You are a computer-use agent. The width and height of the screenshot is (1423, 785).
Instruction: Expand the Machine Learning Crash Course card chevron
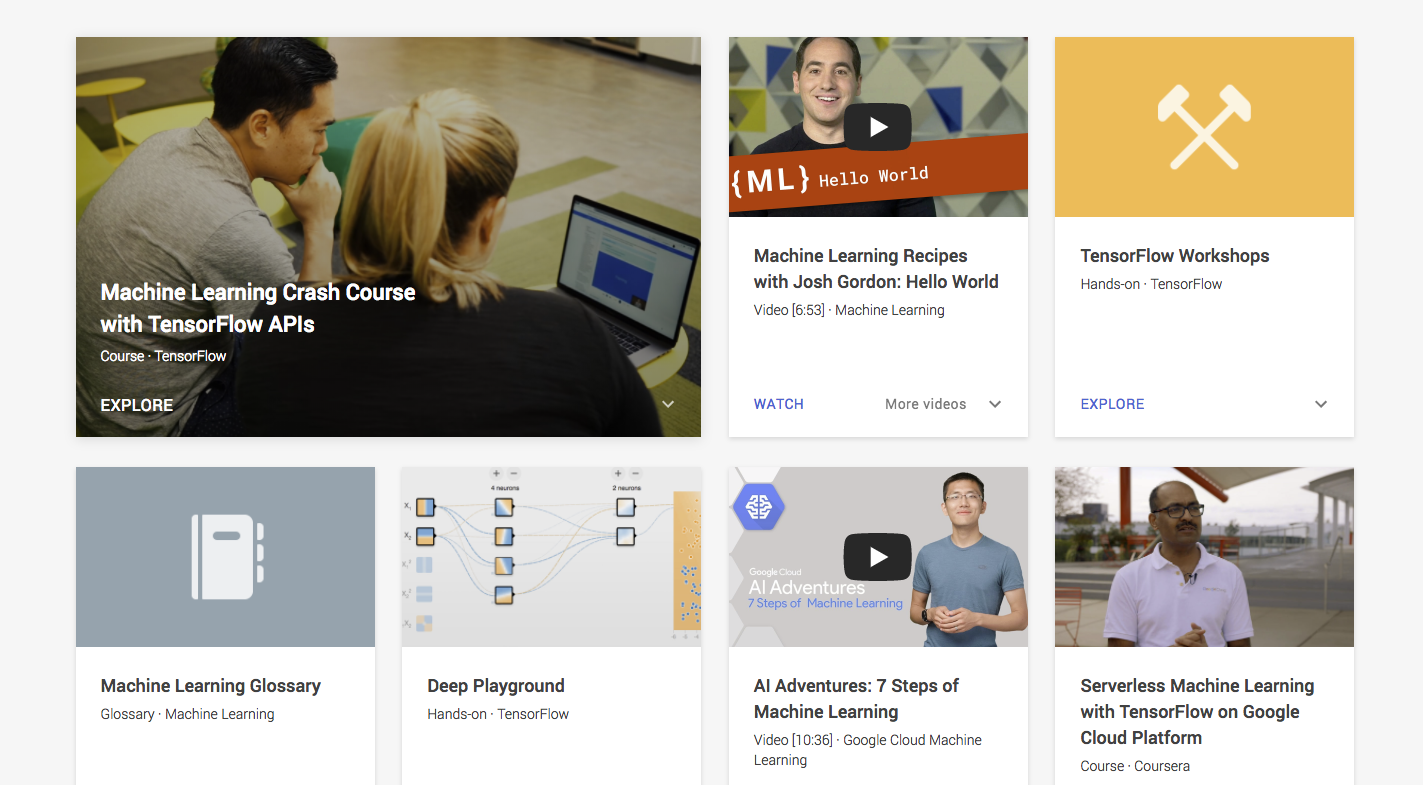pos(668,405)
